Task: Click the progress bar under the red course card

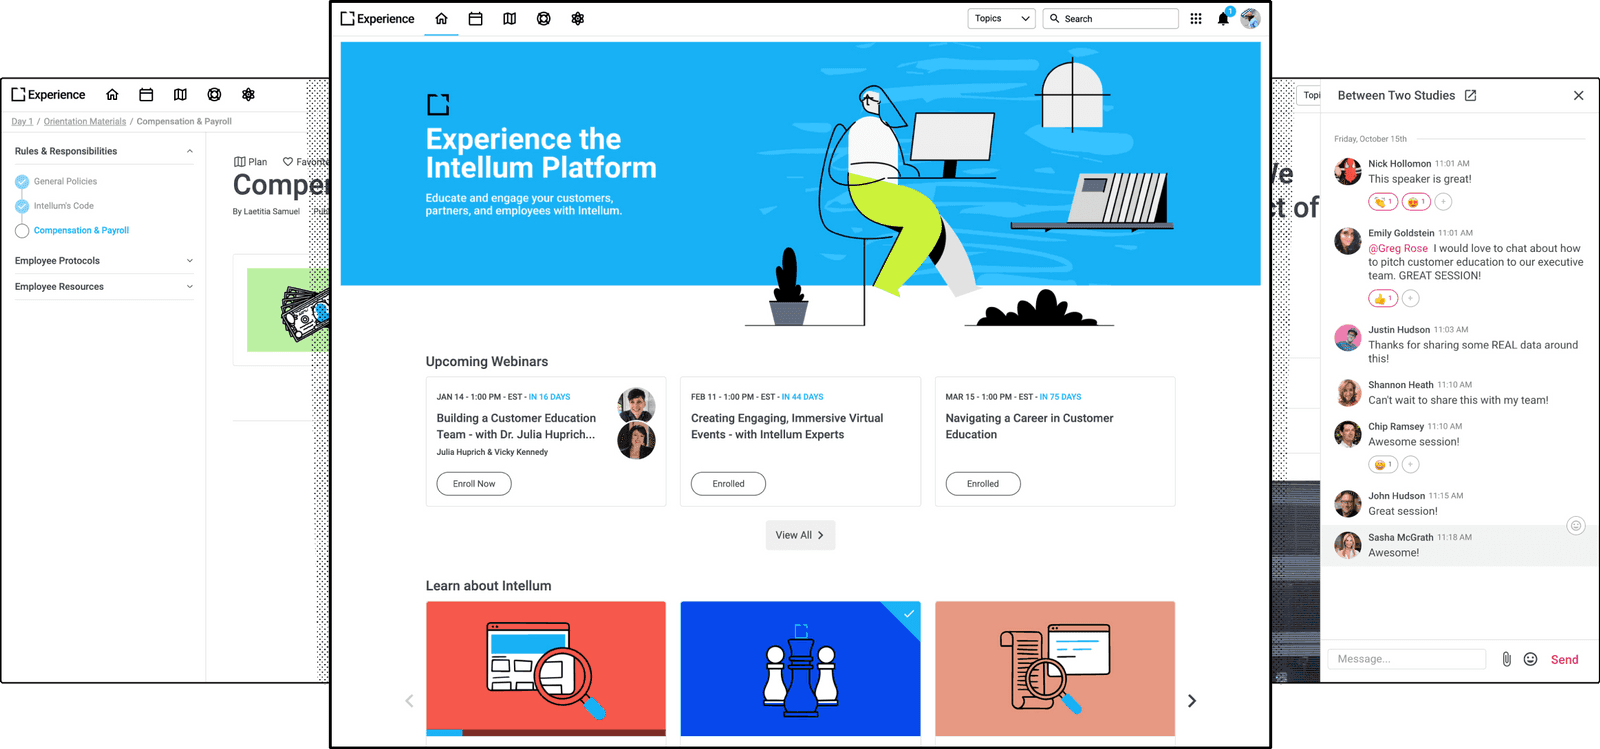Action: pyautogui.click(x=546, y=733)
